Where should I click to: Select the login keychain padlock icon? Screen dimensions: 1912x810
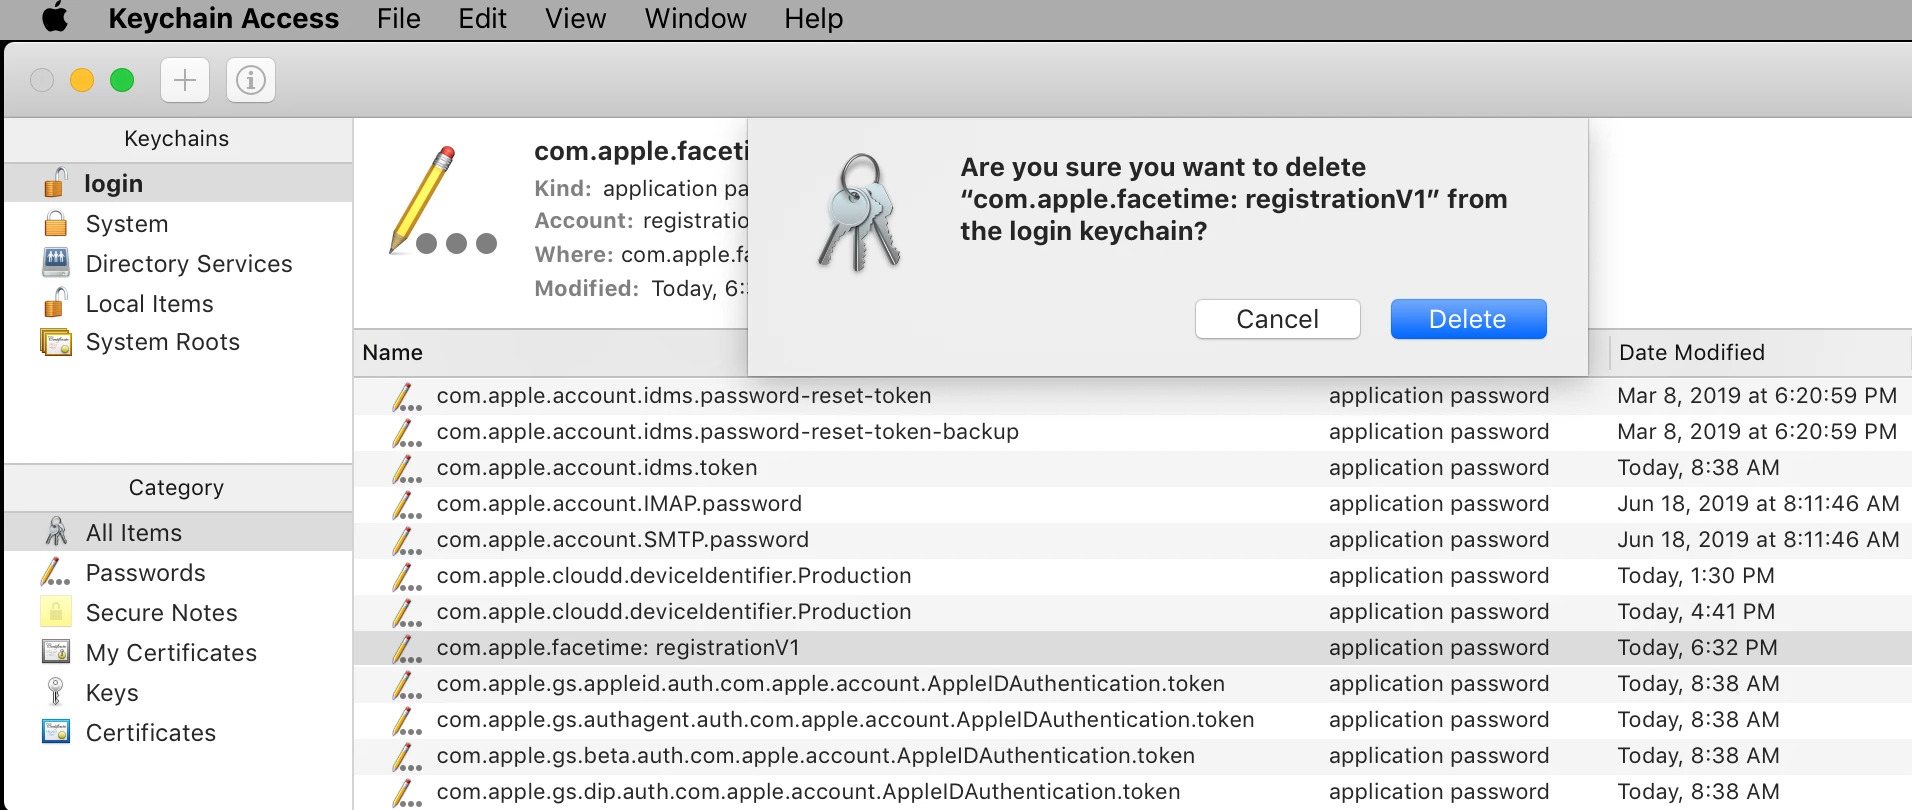coord(56,183)
